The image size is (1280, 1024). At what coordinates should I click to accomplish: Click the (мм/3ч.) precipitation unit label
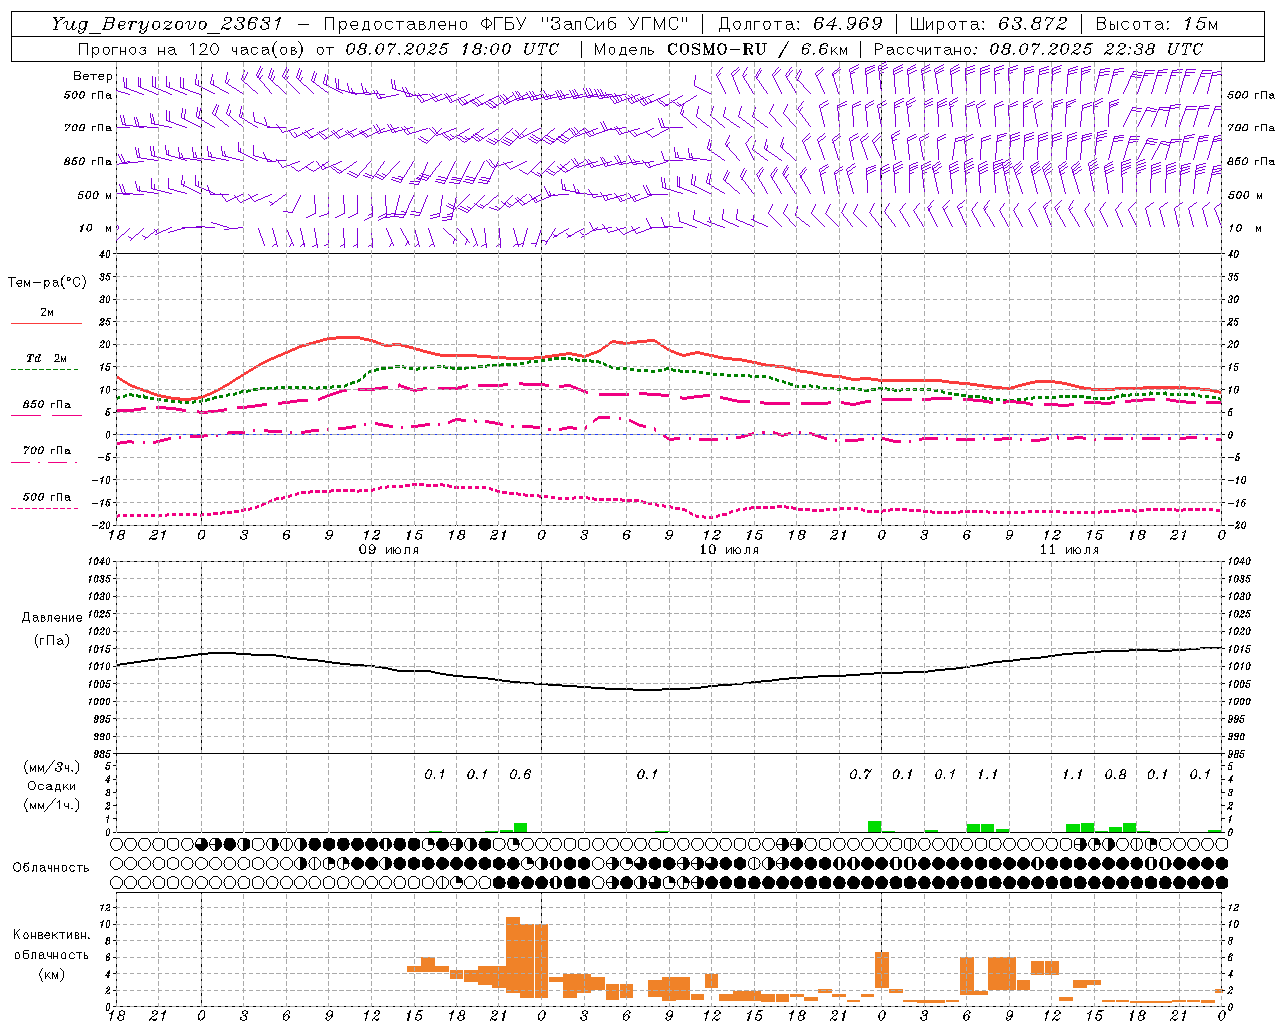[x=51, y=767]
